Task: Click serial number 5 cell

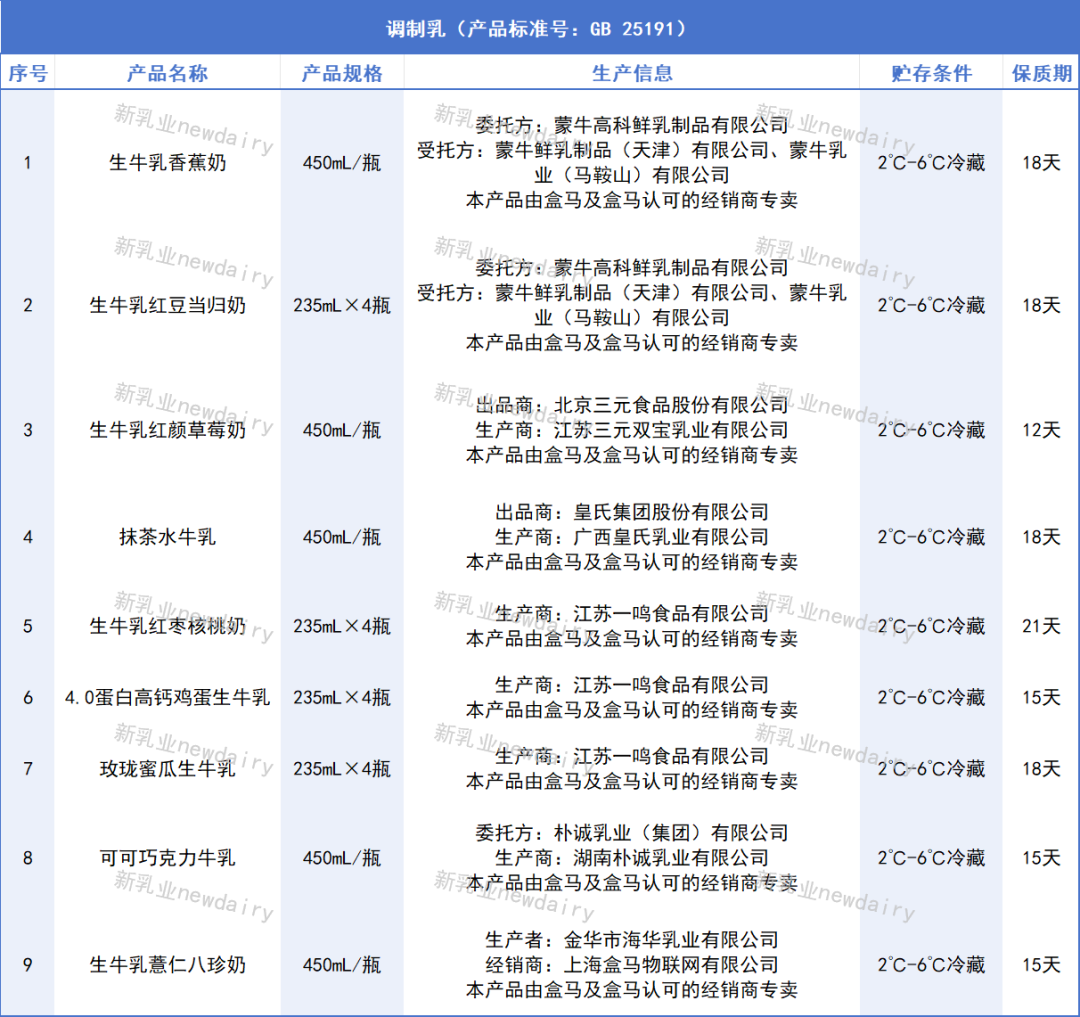Action: [28, 626]
